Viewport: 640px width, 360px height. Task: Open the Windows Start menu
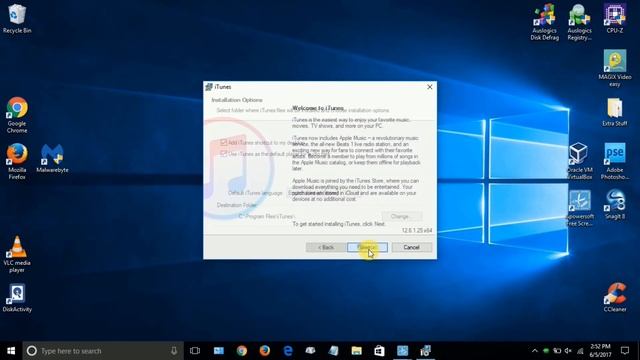pos(11,351)
